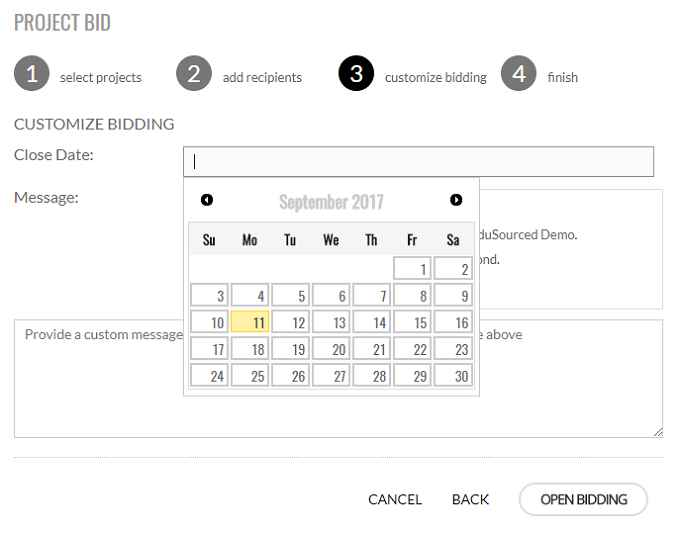
Task: Click step 4 finish circle
Action: click(x=519, y=74)
